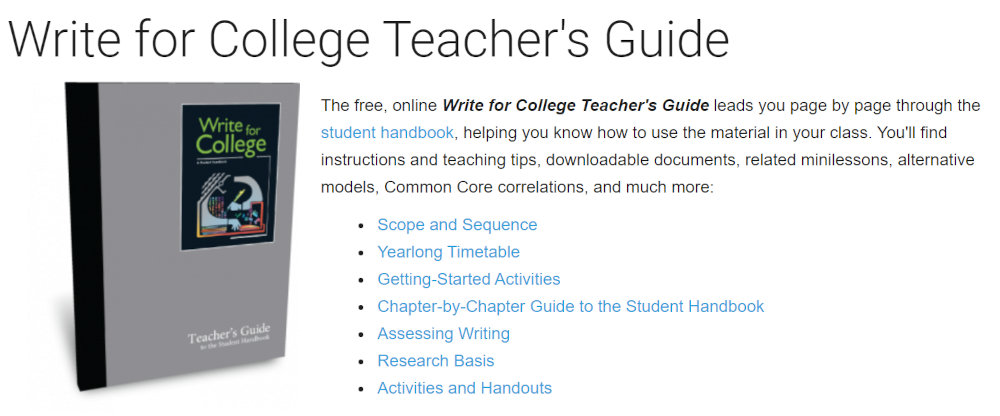Follow the student handbook link in the paragraph

pos(387,133)
